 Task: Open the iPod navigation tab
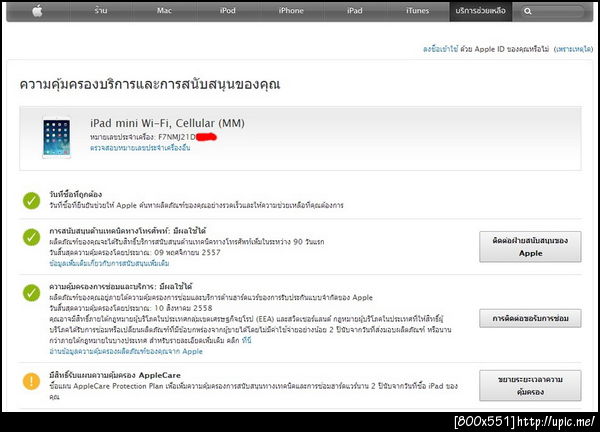(228, 11)
